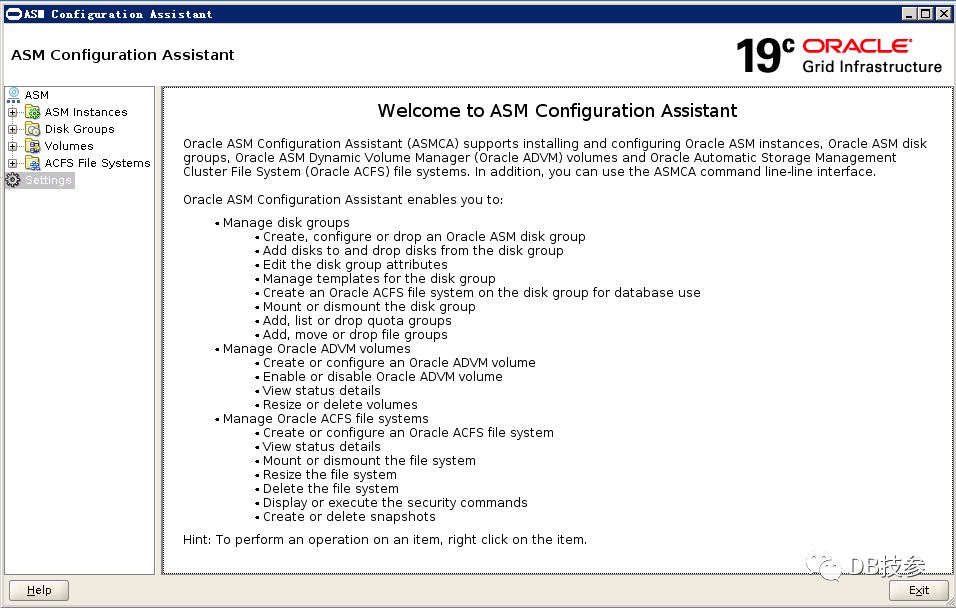
Task: Click the Oracle 19c Grid Infrastructure logo
Action: (x=838, y=55)
